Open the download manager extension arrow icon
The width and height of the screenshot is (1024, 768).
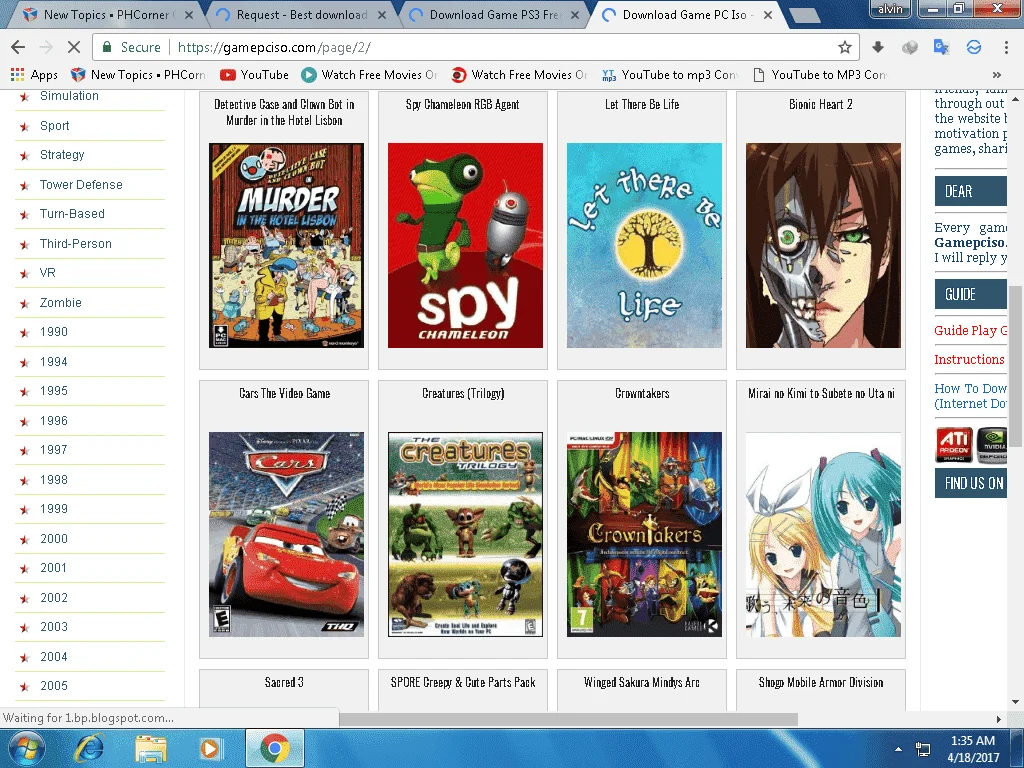[x=878, y=47]
